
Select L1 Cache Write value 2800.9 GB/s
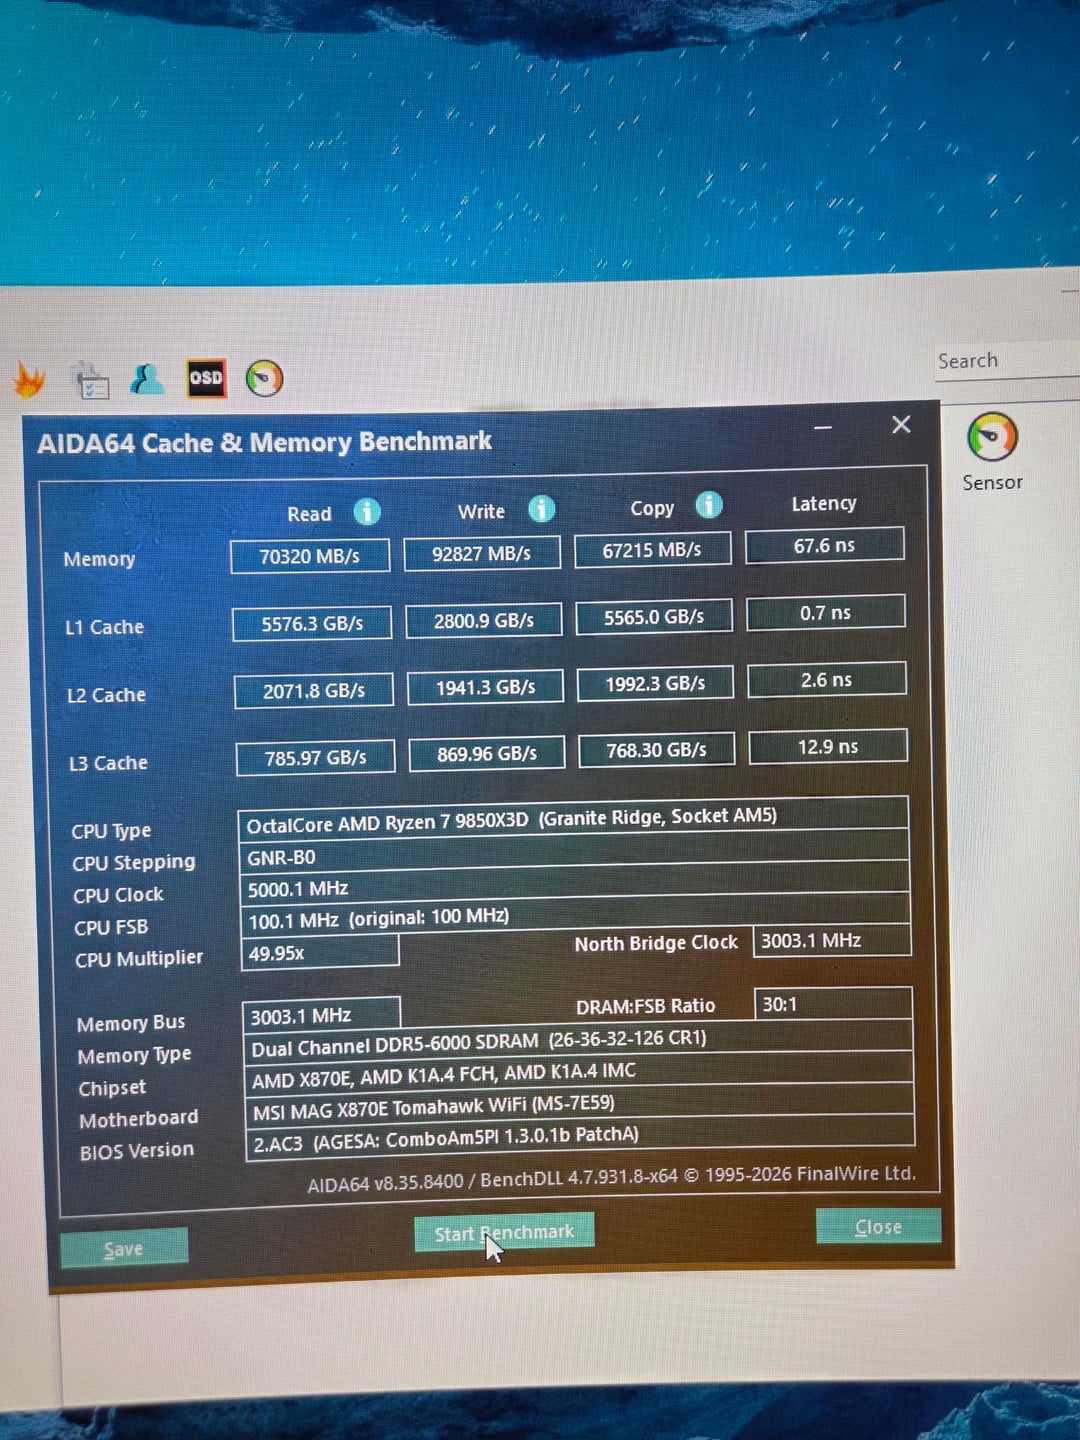tap(484, 620)
